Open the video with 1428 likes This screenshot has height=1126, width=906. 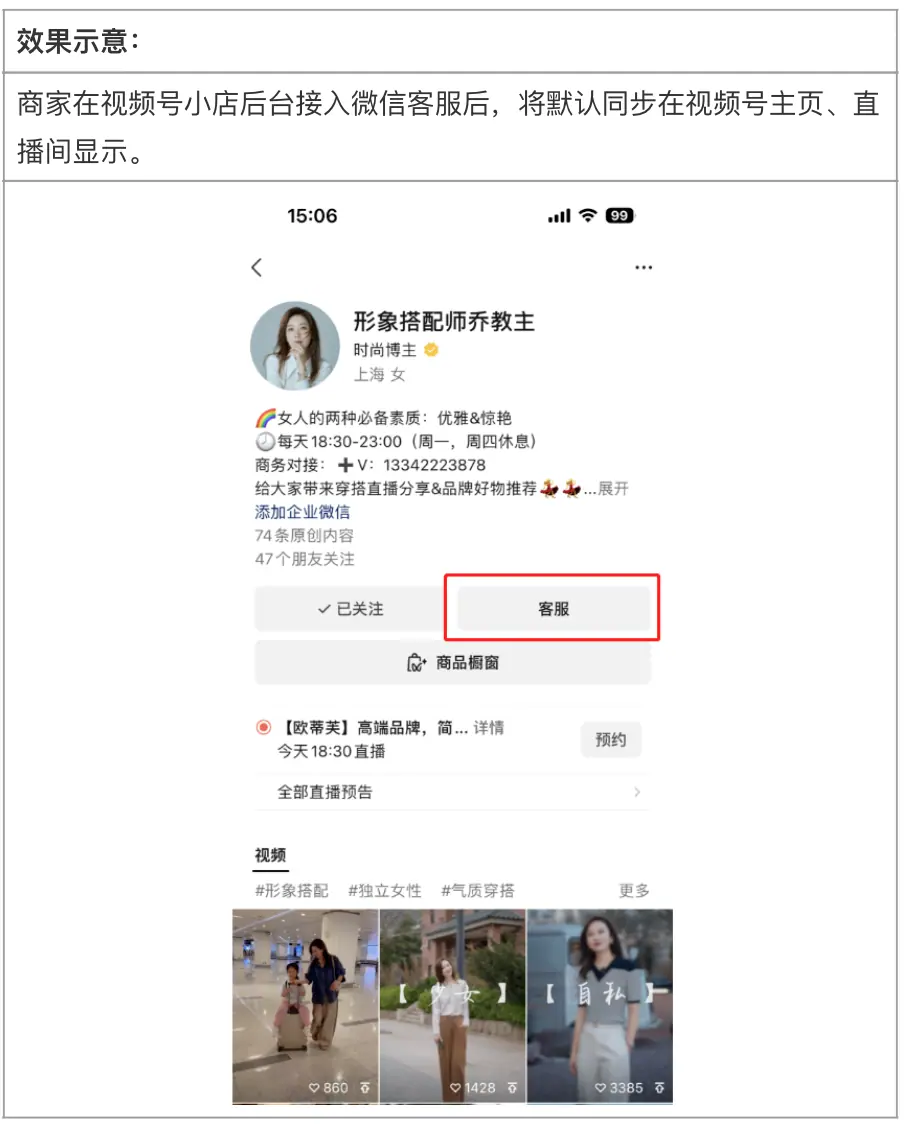453,1006
